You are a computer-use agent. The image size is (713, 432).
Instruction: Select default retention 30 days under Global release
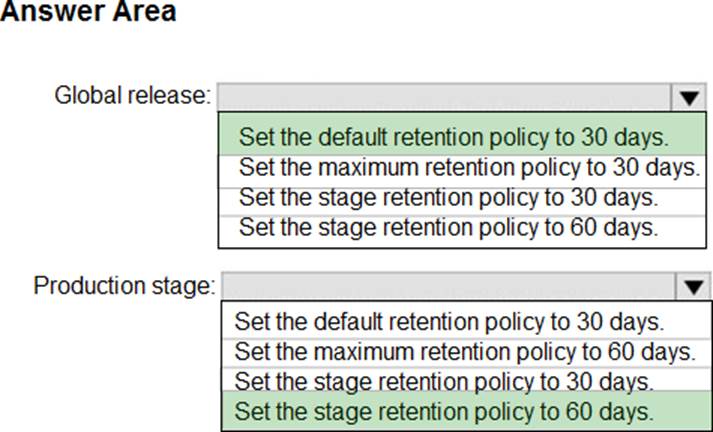coord(455,137)
